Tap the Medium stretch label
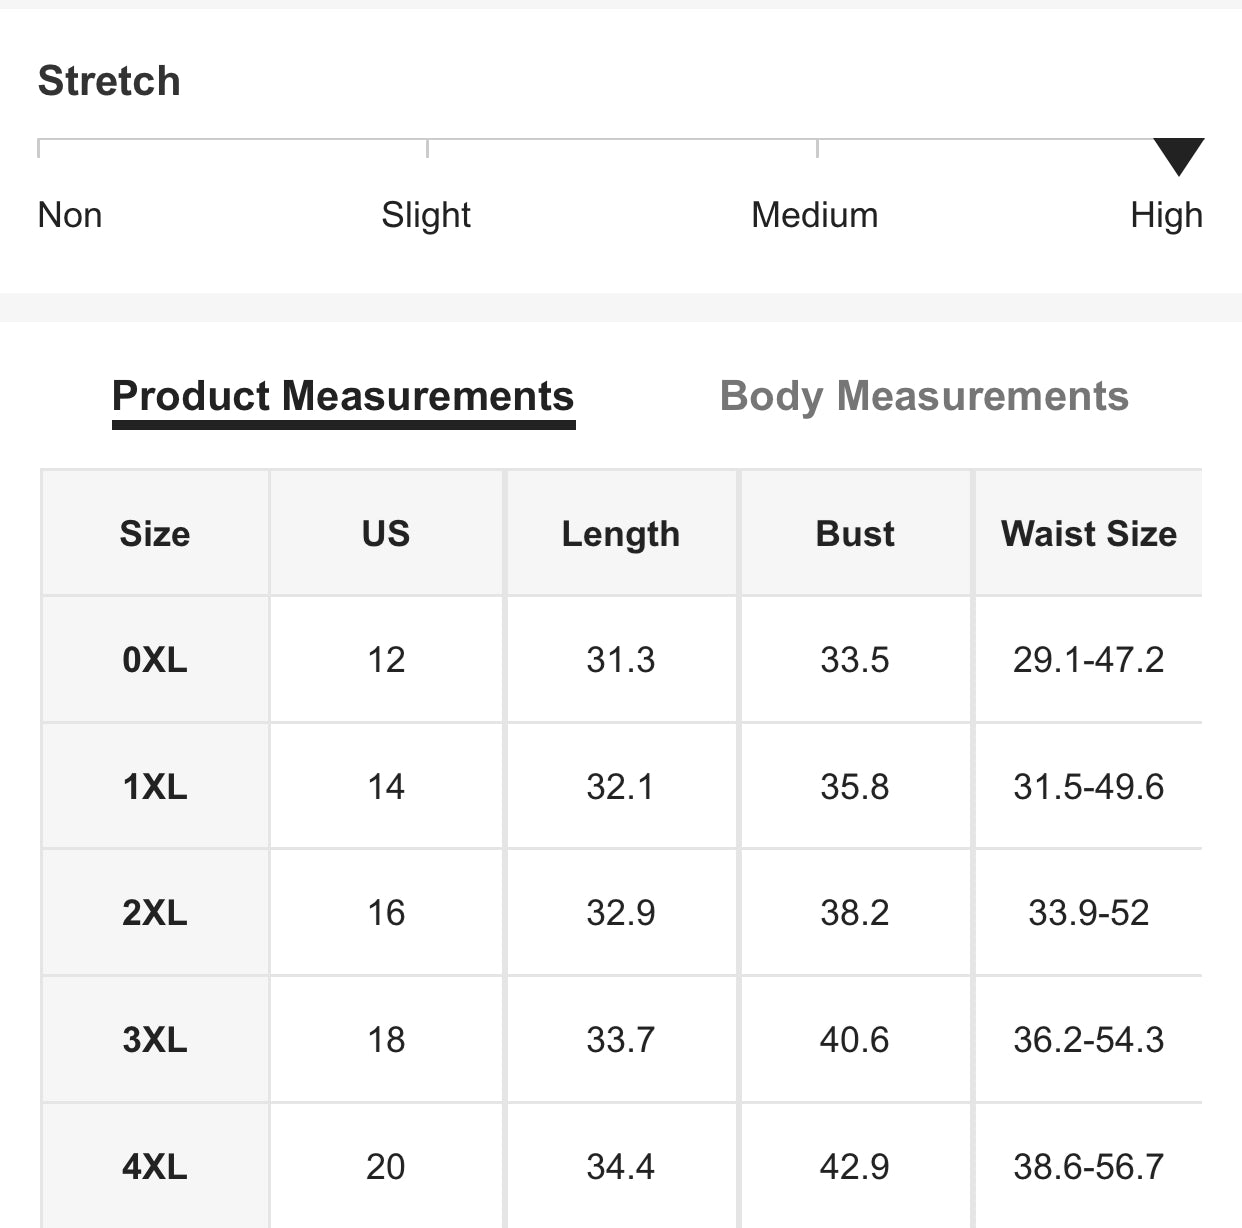 click(x=814, y=215)
